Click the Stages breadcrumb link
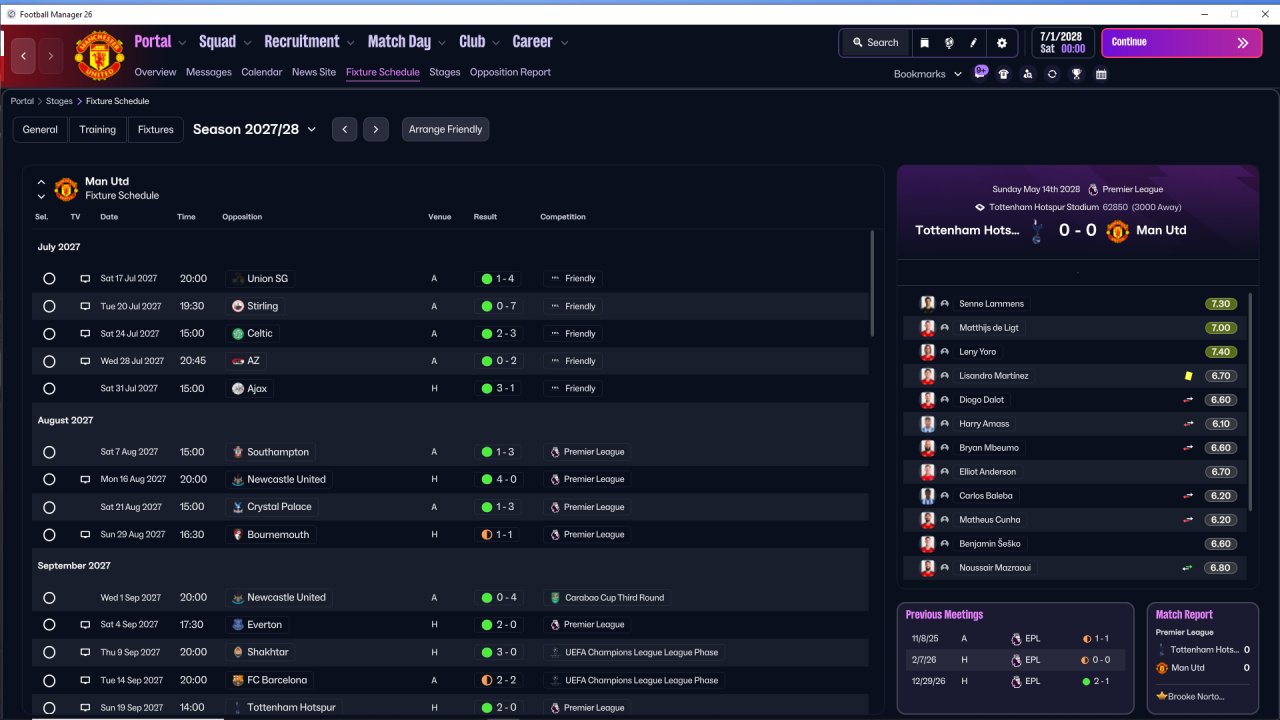Screen dimensions: 1280x720 tap(59, 101)
